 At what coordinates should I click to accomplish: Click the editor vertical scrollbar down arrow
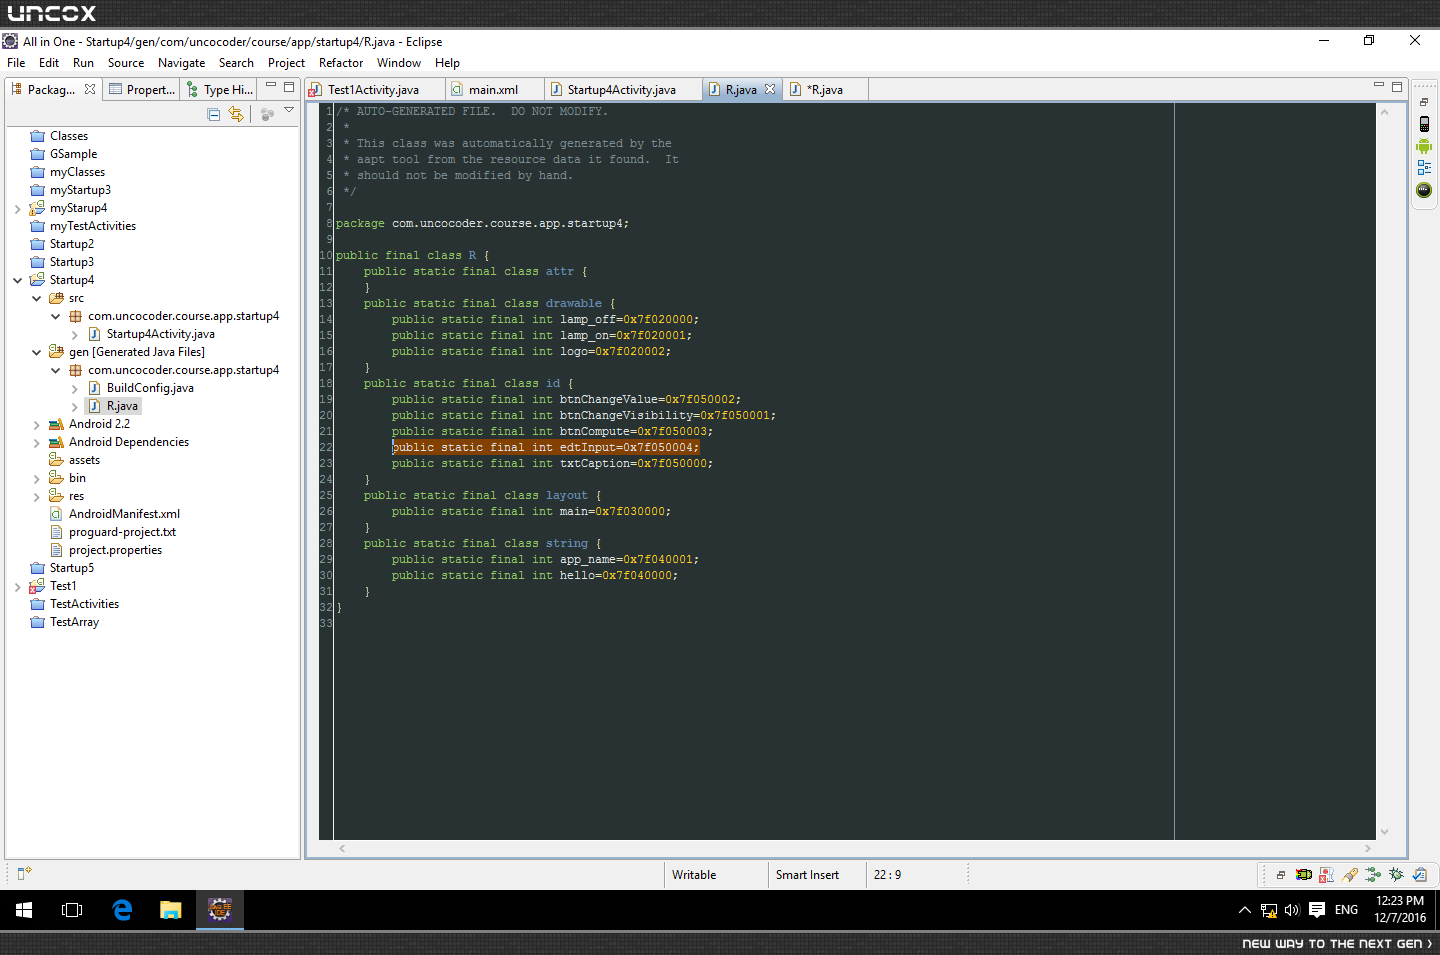point(1384,831)
